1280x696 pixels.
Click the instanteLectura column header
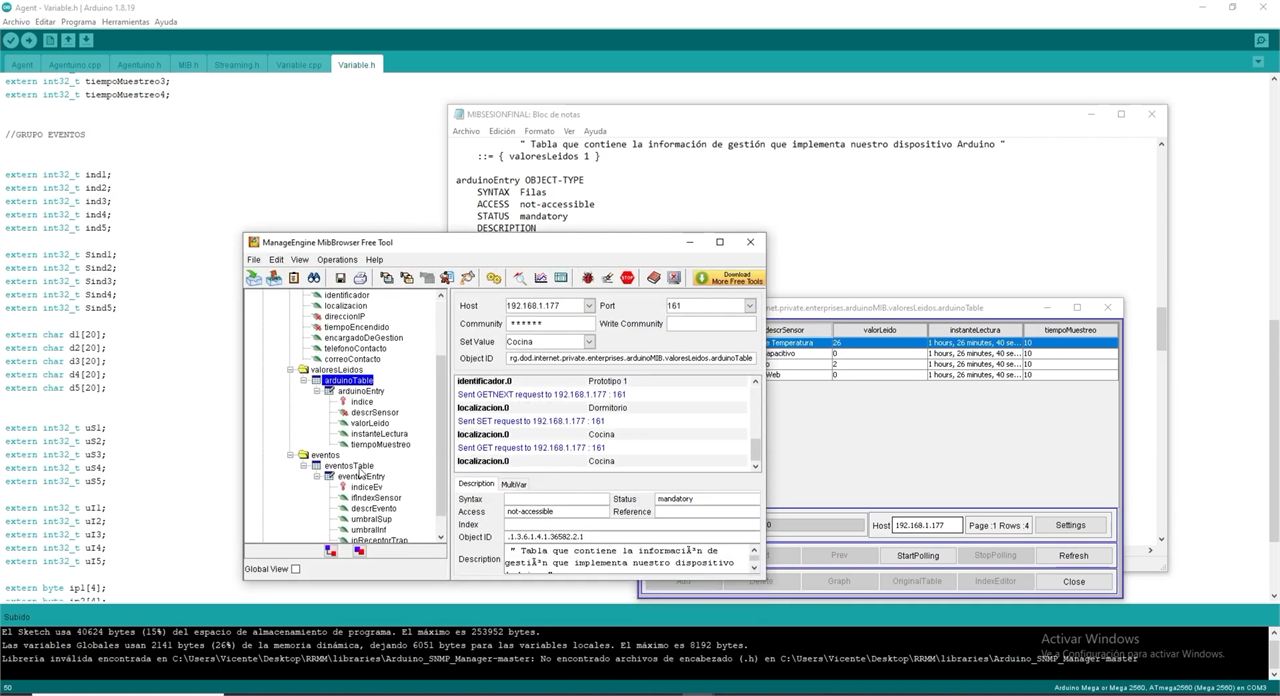pyautogui.click(x=974, y=330)
